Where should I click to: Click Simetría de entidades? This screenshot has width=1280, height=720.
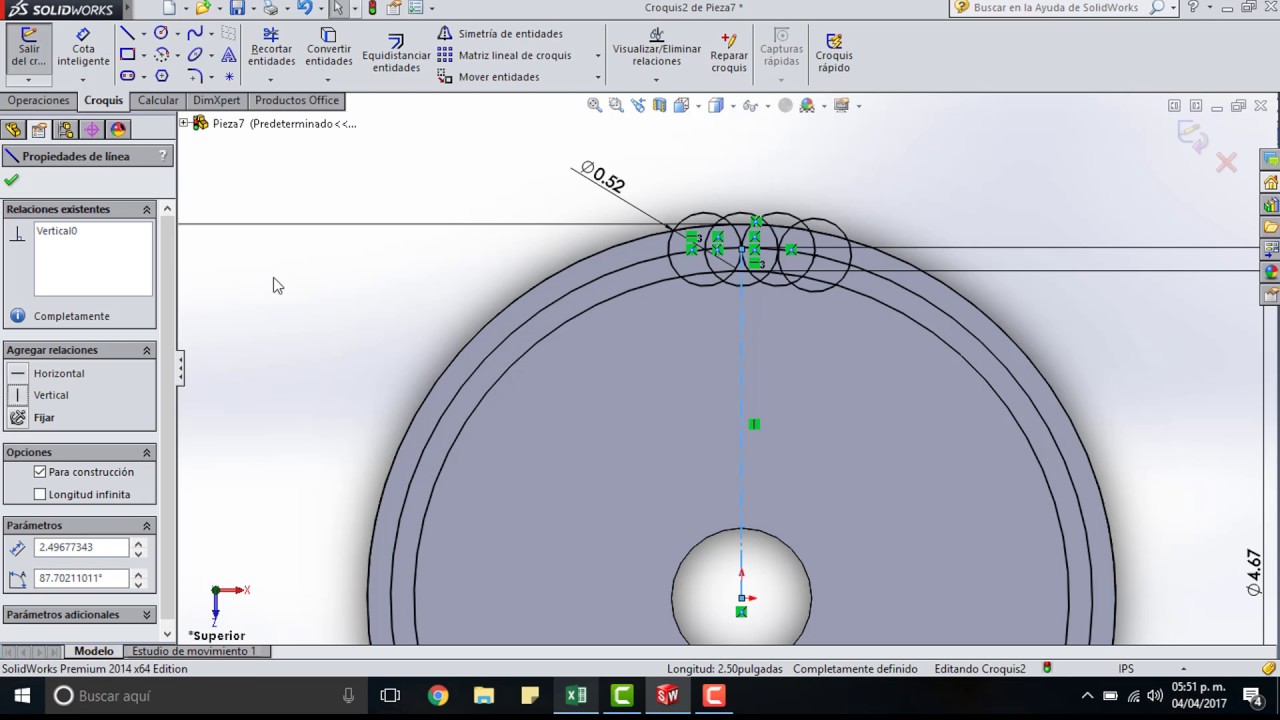[500, 33]
